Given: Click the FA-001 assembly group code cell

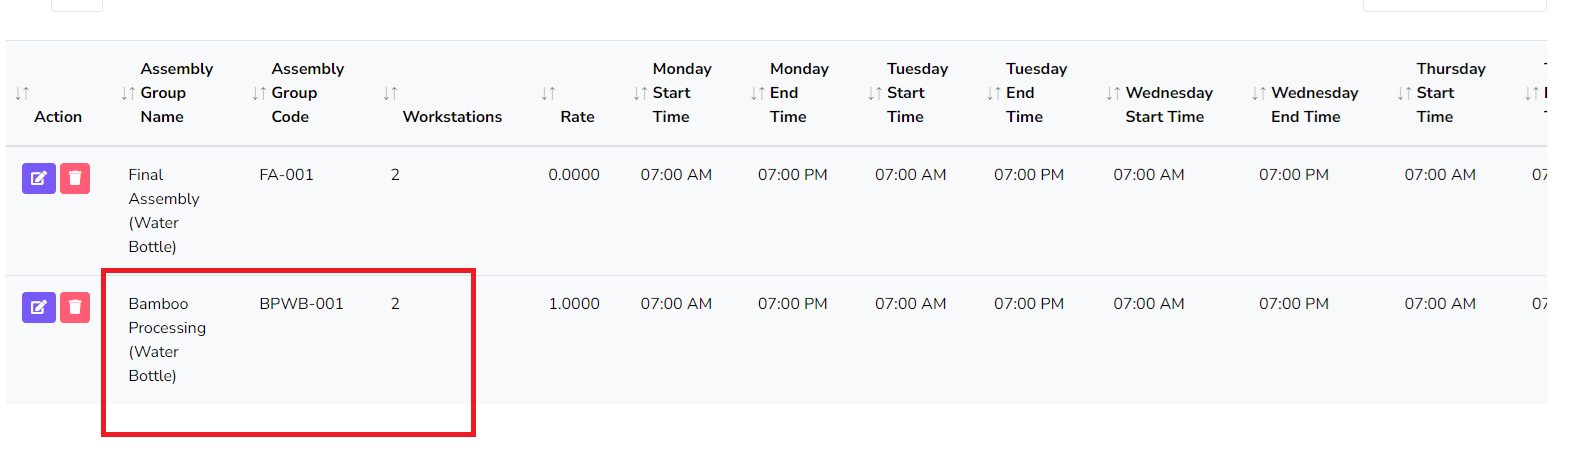Looking at the screenshot, I should [286, 175].
